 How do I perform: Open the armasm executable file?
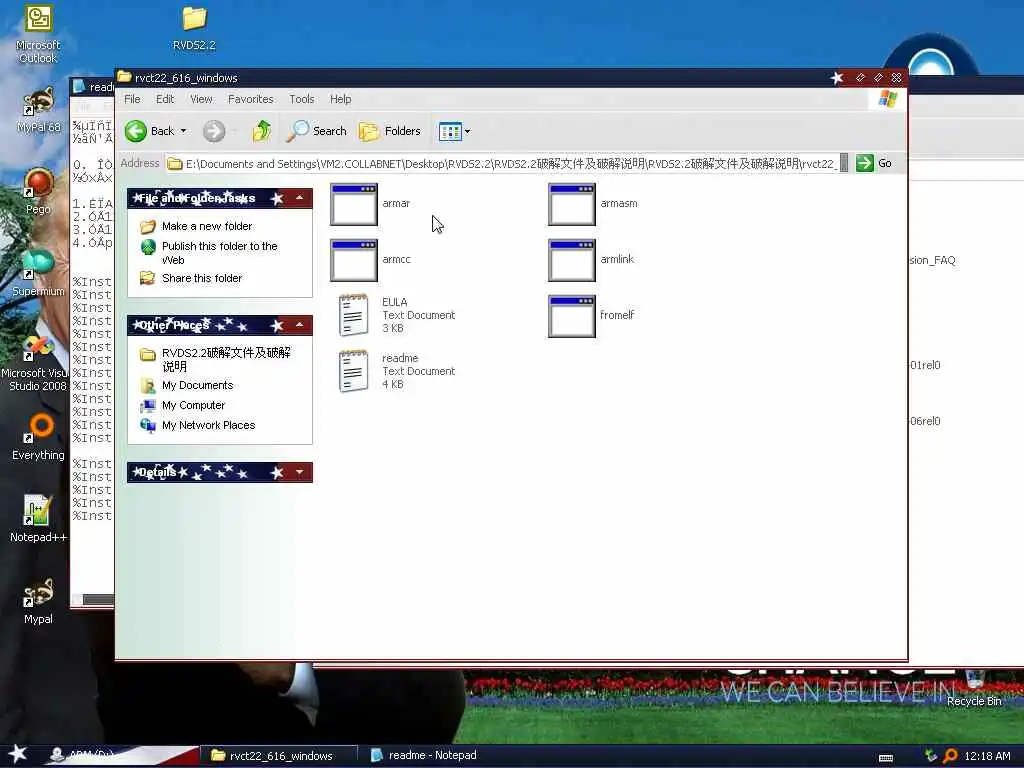pyautogui.click(x=593, y=204)
